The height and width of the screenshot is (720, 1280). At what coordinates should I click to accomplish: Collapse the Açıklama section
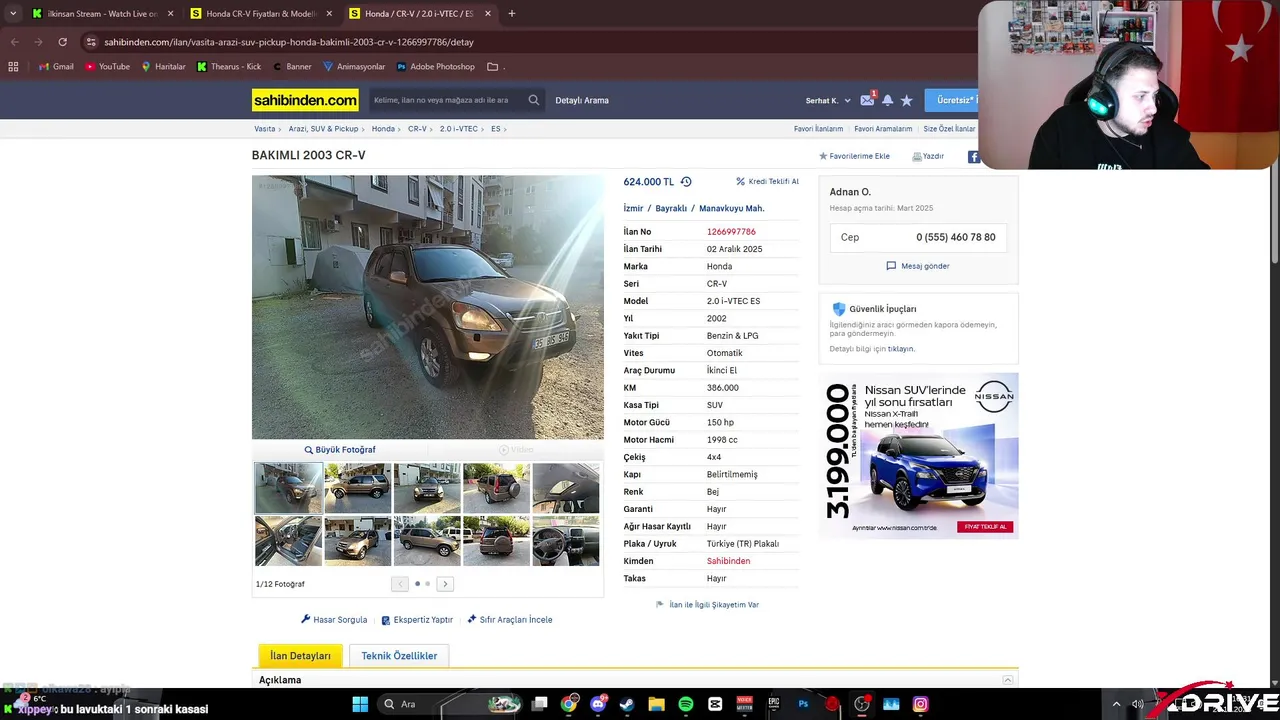click(1007, 680)
